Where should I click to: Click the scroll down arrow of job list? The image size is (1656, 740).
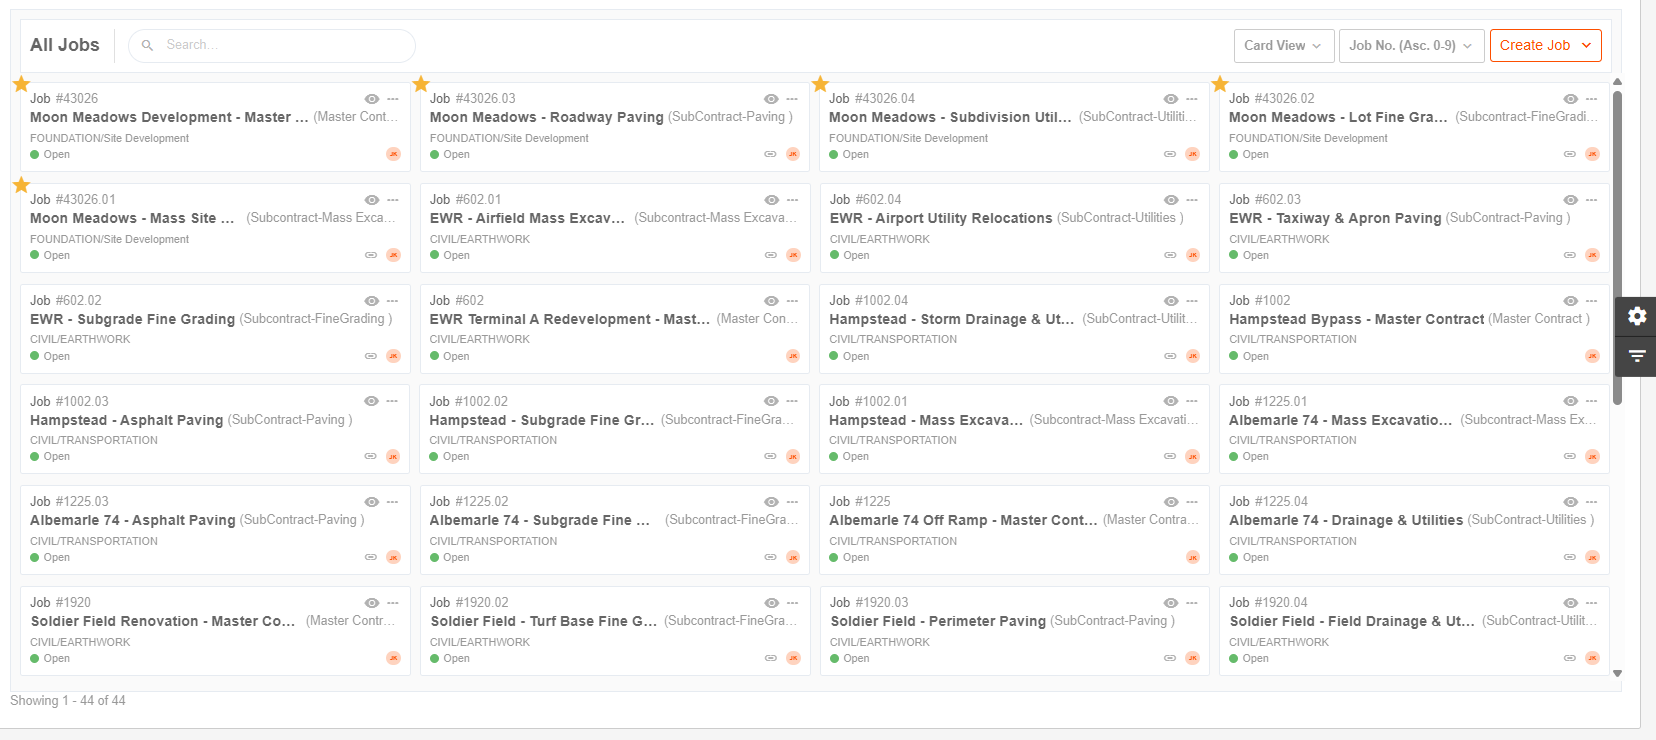coord(1617,674)
